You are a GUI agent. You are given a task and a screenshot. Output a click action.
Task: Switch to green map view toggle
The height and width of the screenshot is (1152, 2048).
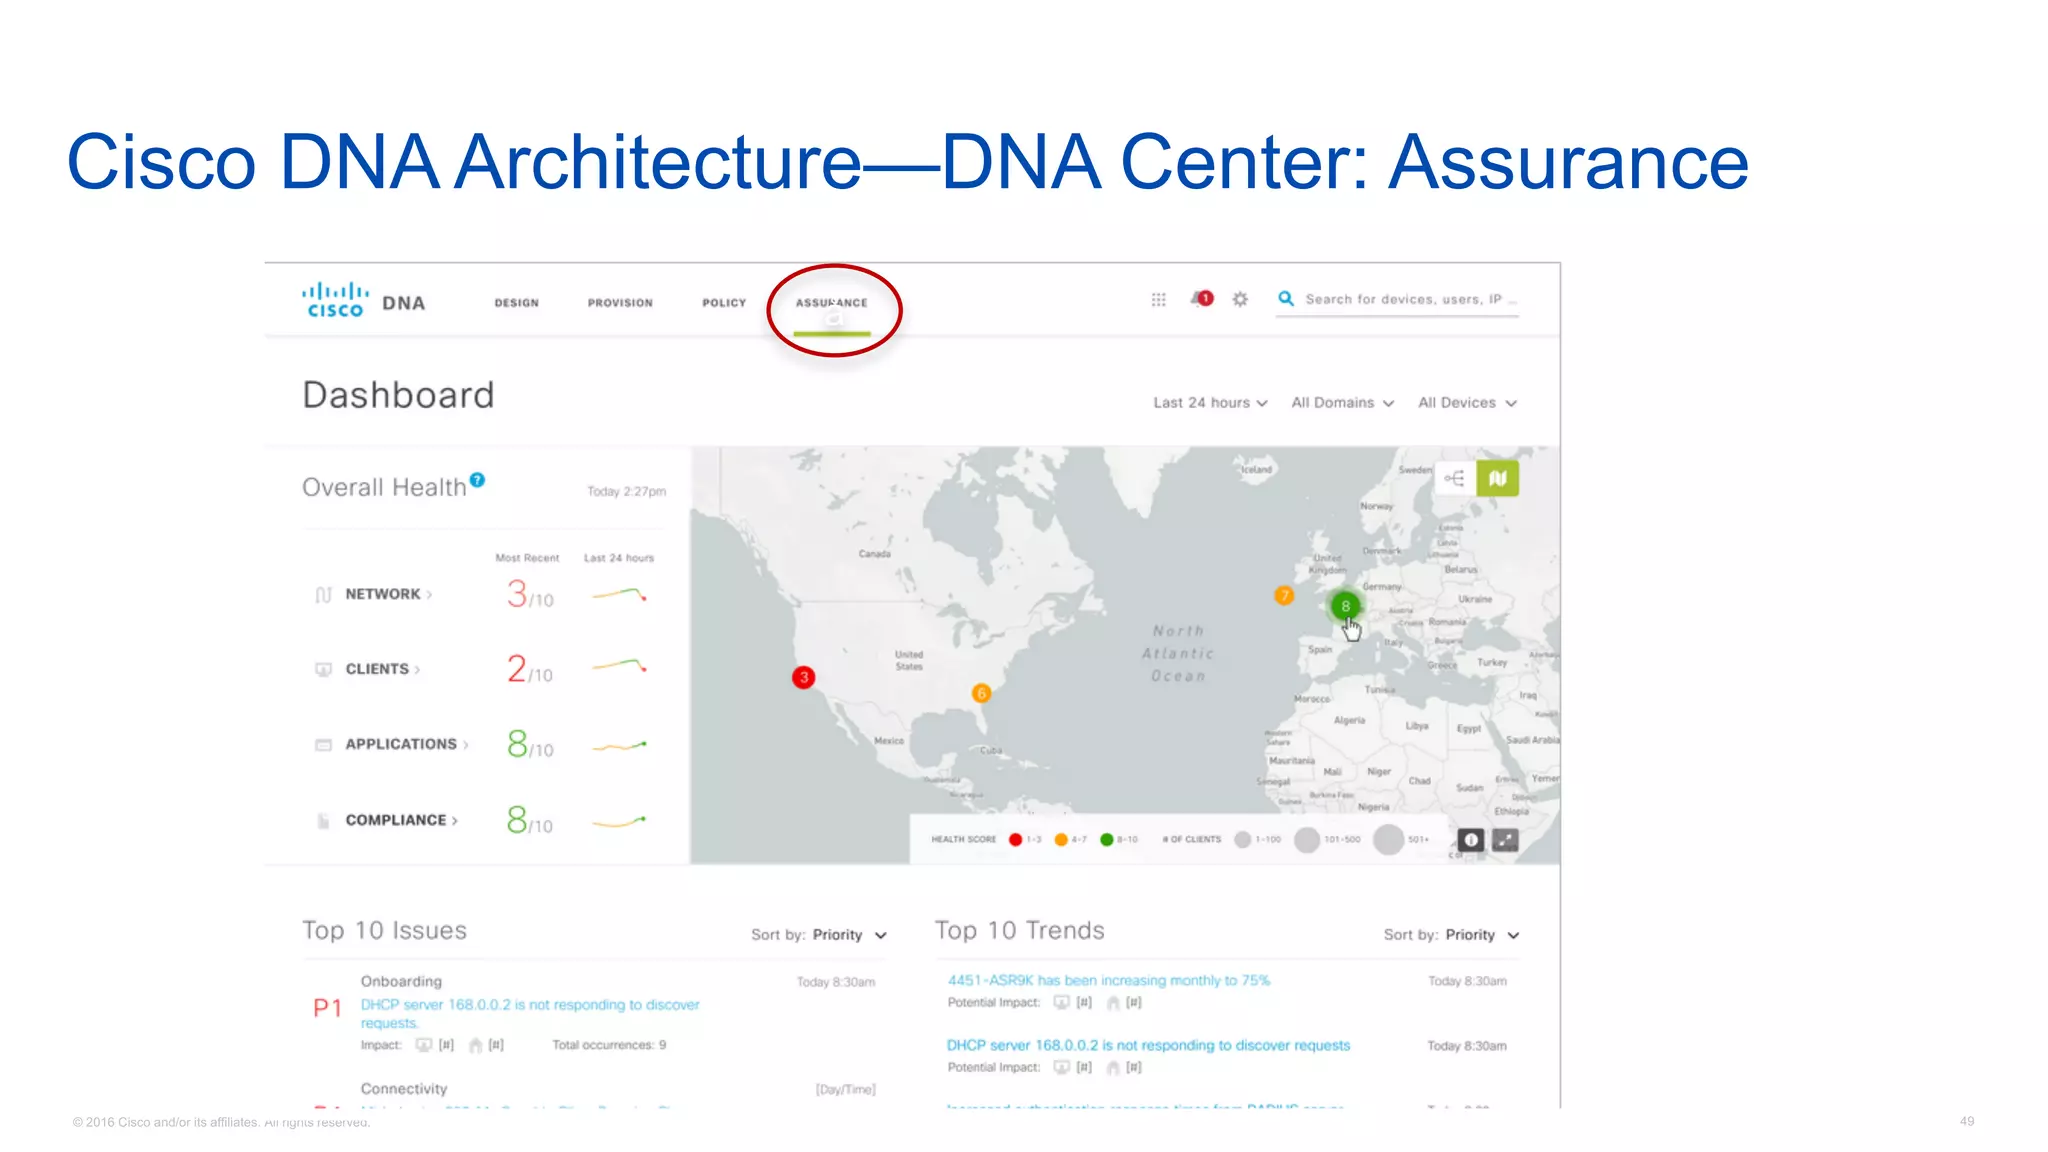point(1497,478)
